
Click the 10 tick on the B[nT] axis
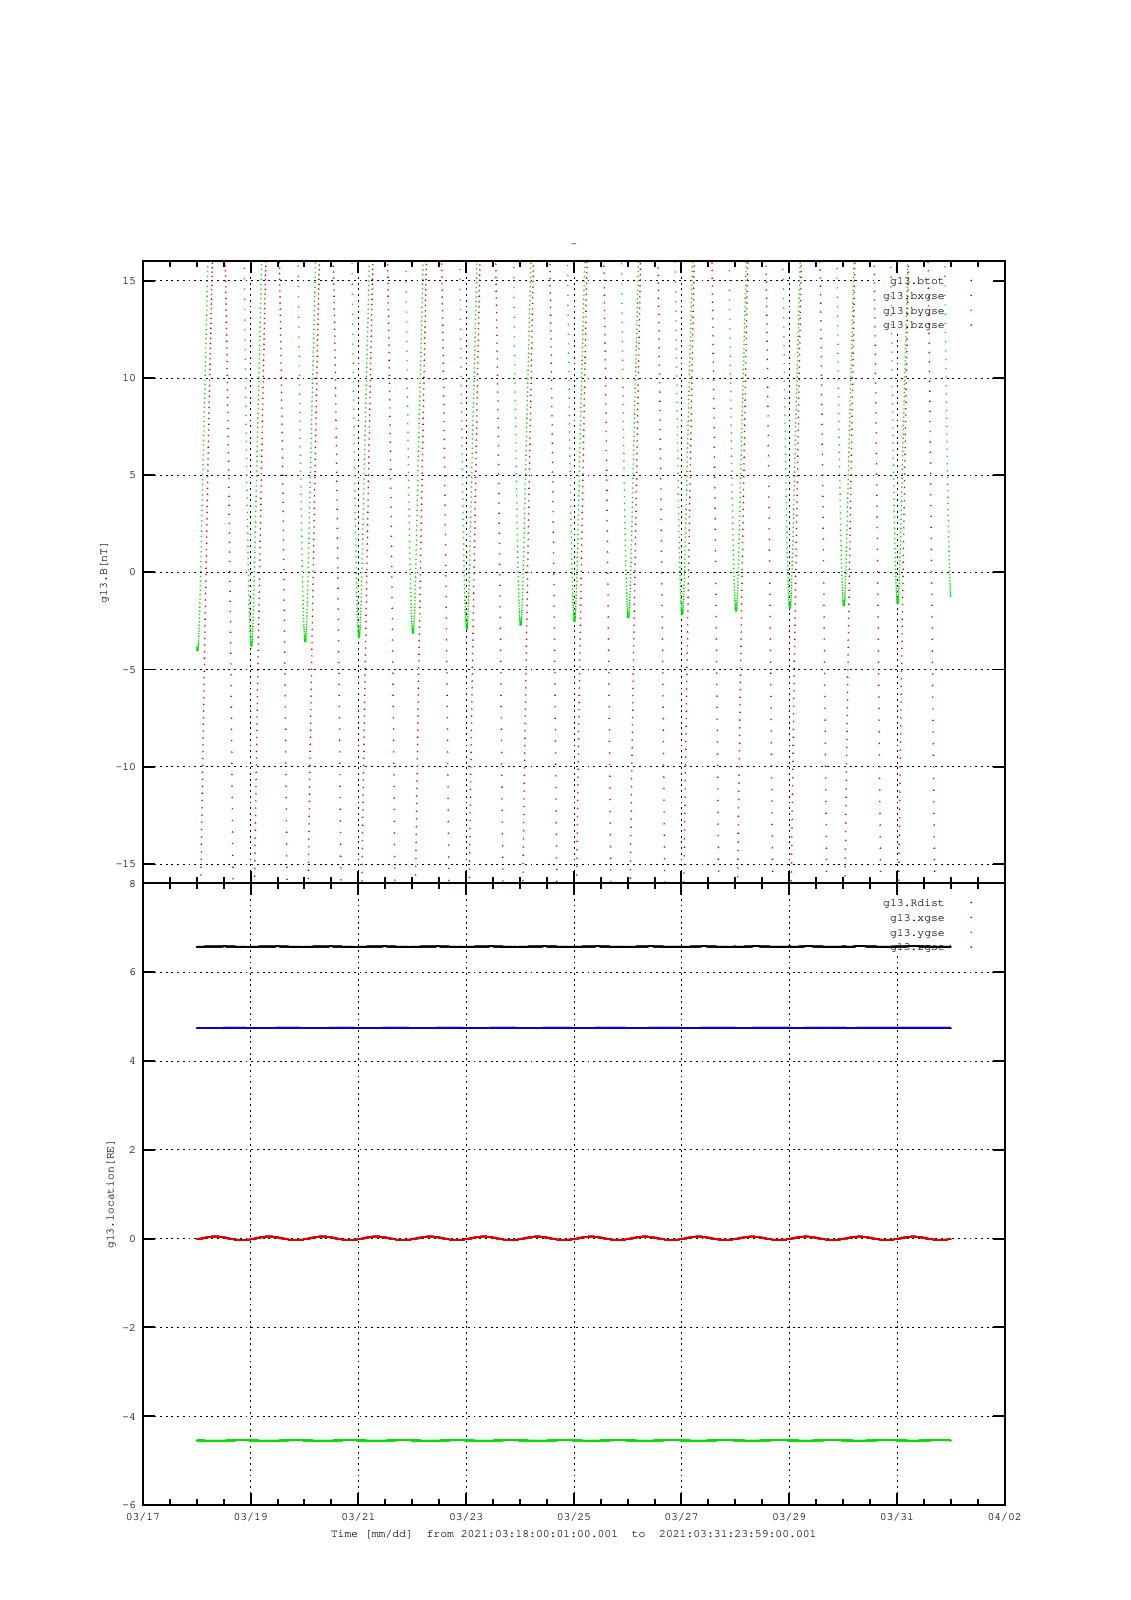point(129,378)
